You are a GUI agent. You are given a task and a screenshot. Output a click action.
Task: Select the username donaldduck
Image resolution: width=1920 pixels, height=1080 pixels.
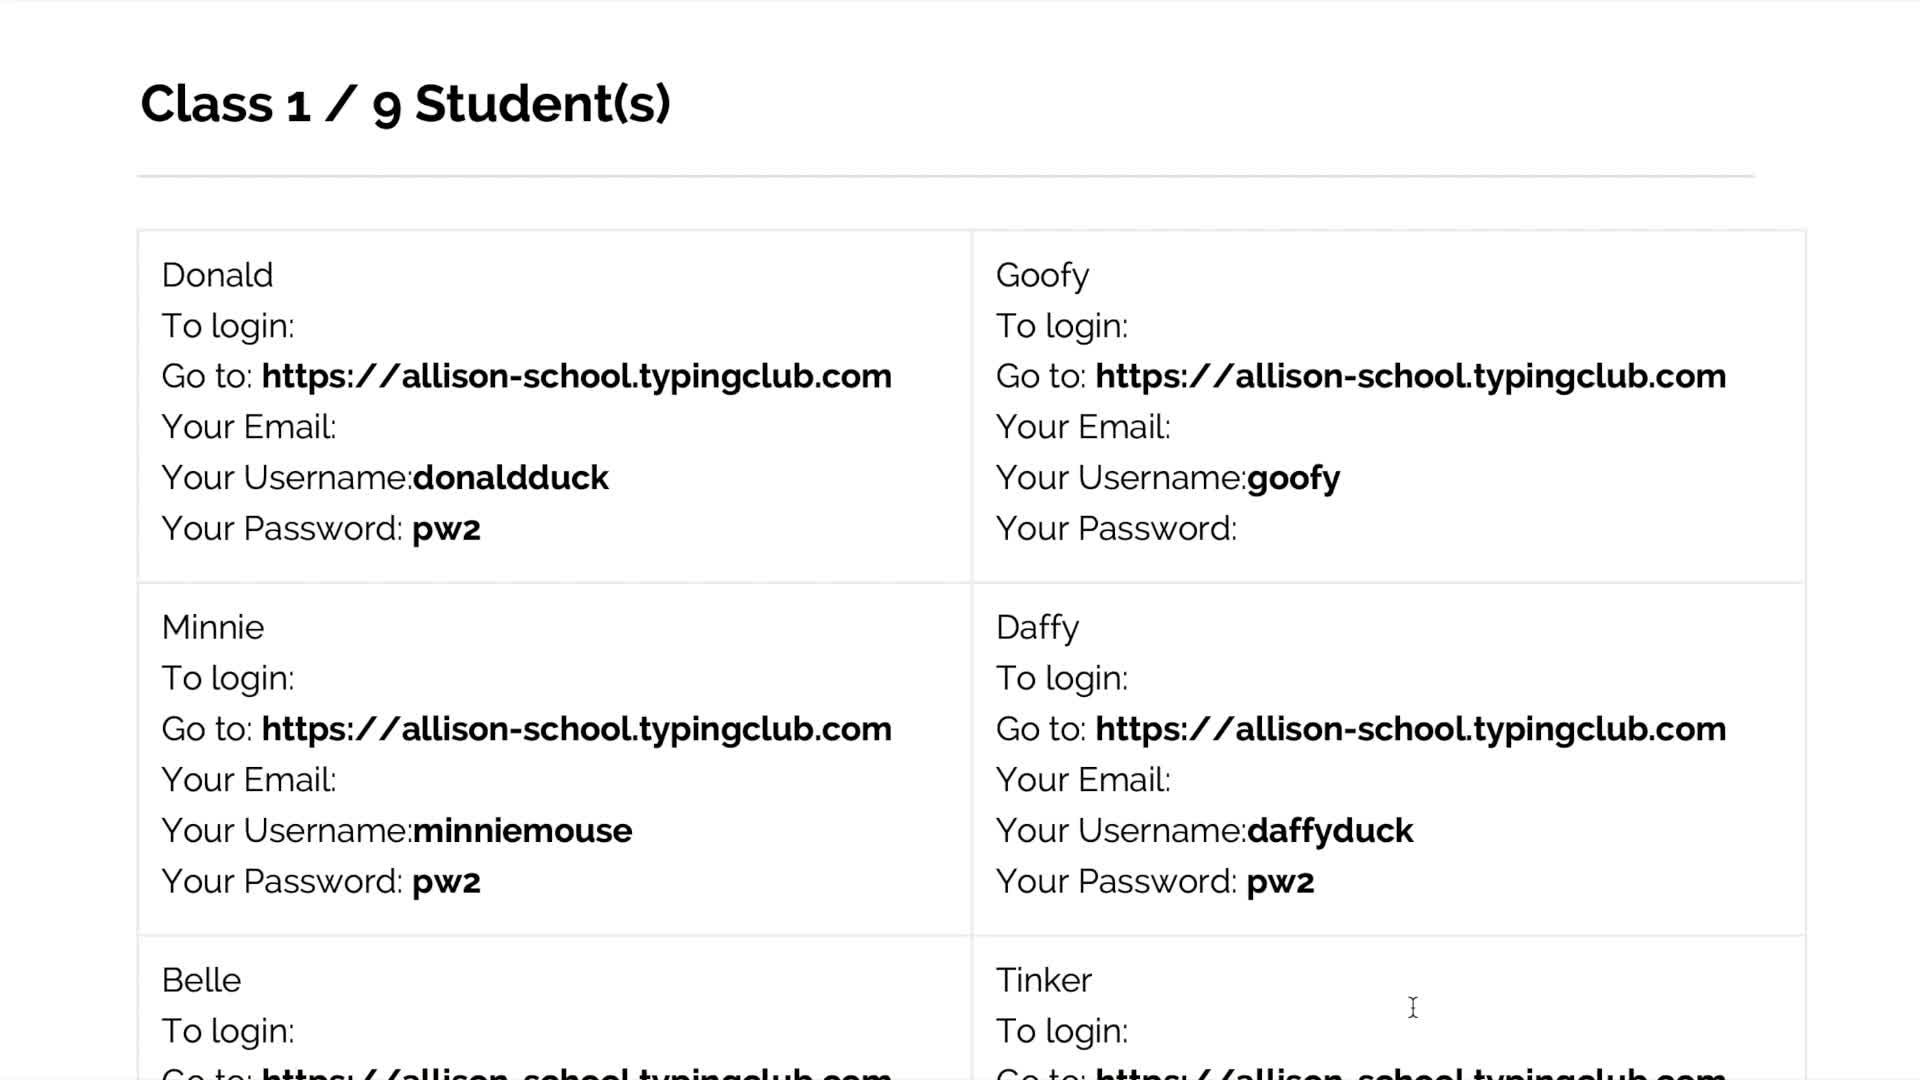pos(510,478)
